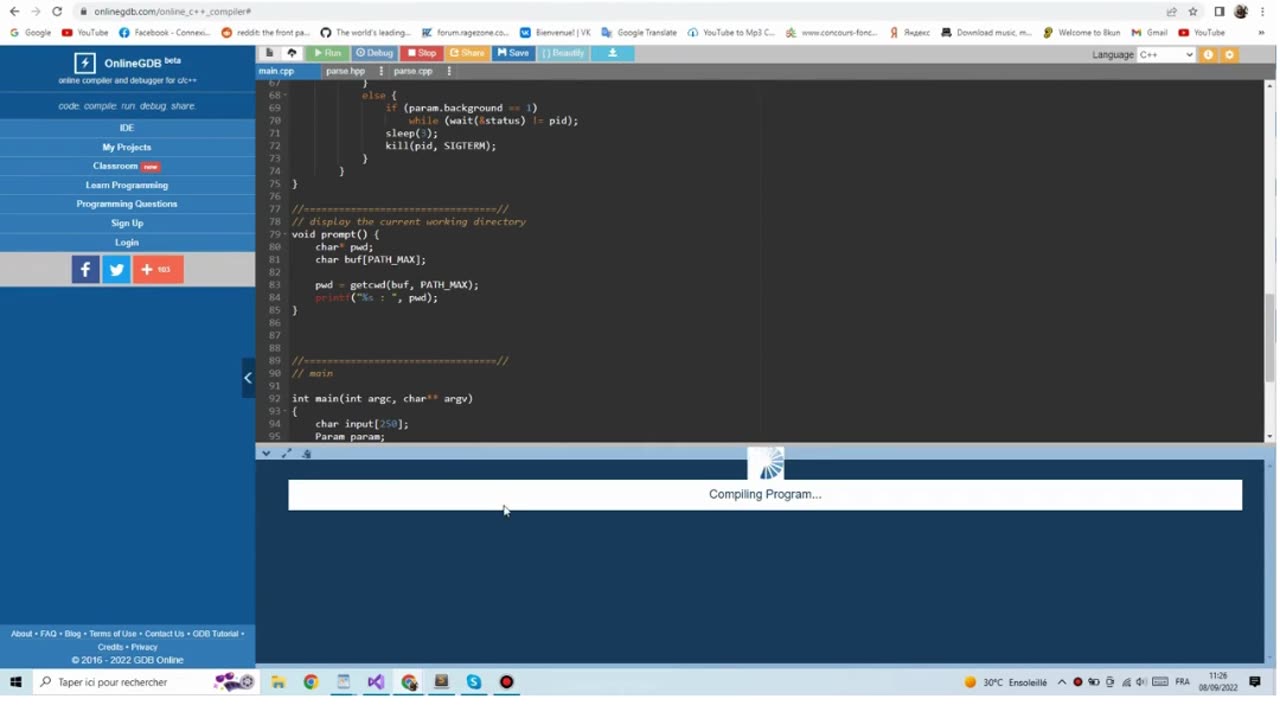Click the line with getcwd(buf, PATH_MAX)

(397, 285)
